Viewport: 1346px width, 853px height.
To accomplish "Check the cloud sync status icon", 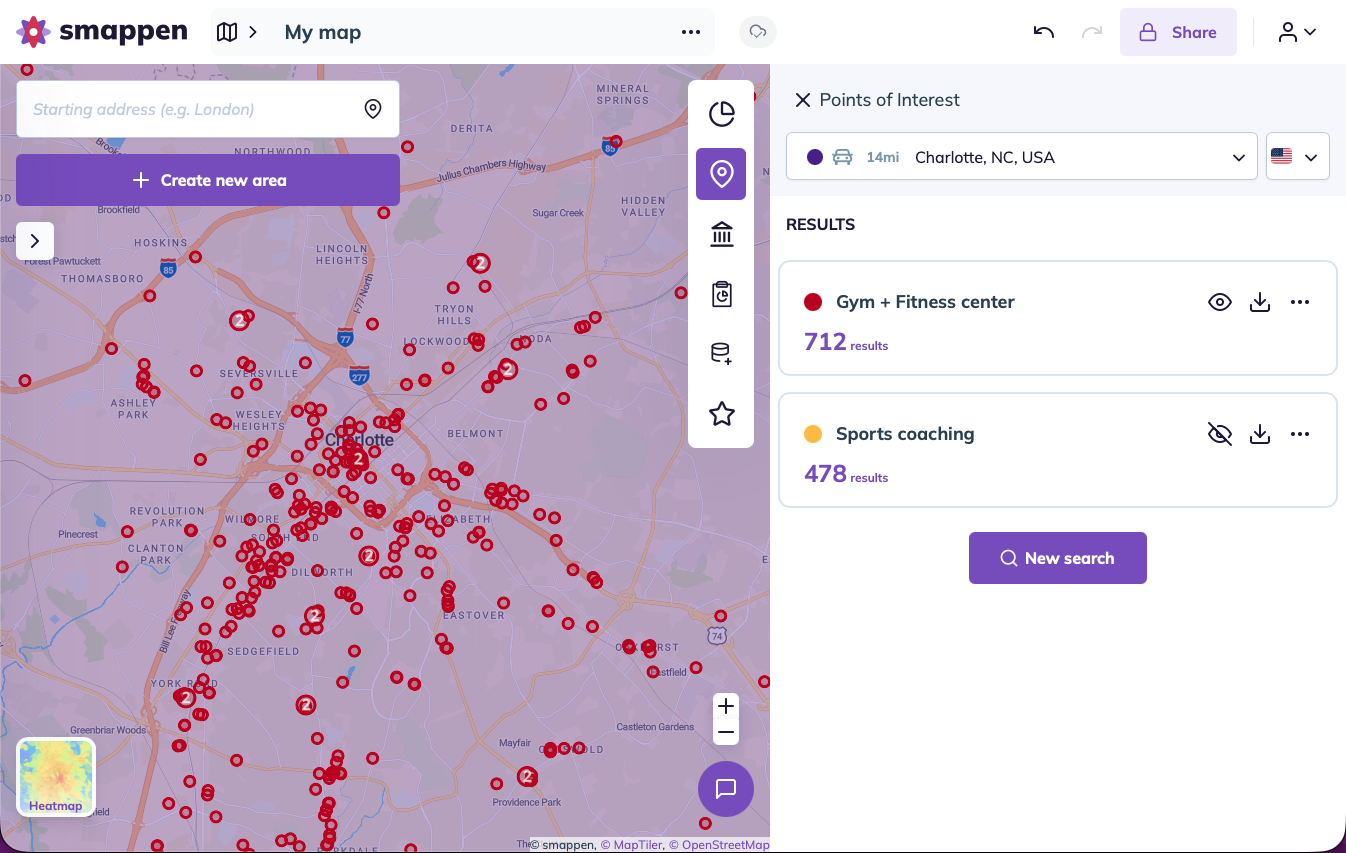I will (x=758, y=32).
